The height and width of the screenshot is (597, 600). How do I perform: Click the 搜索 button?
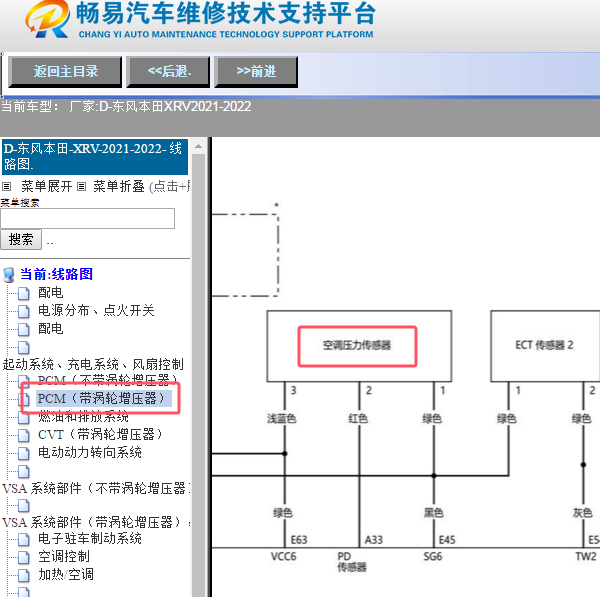[x=21, y=240]
